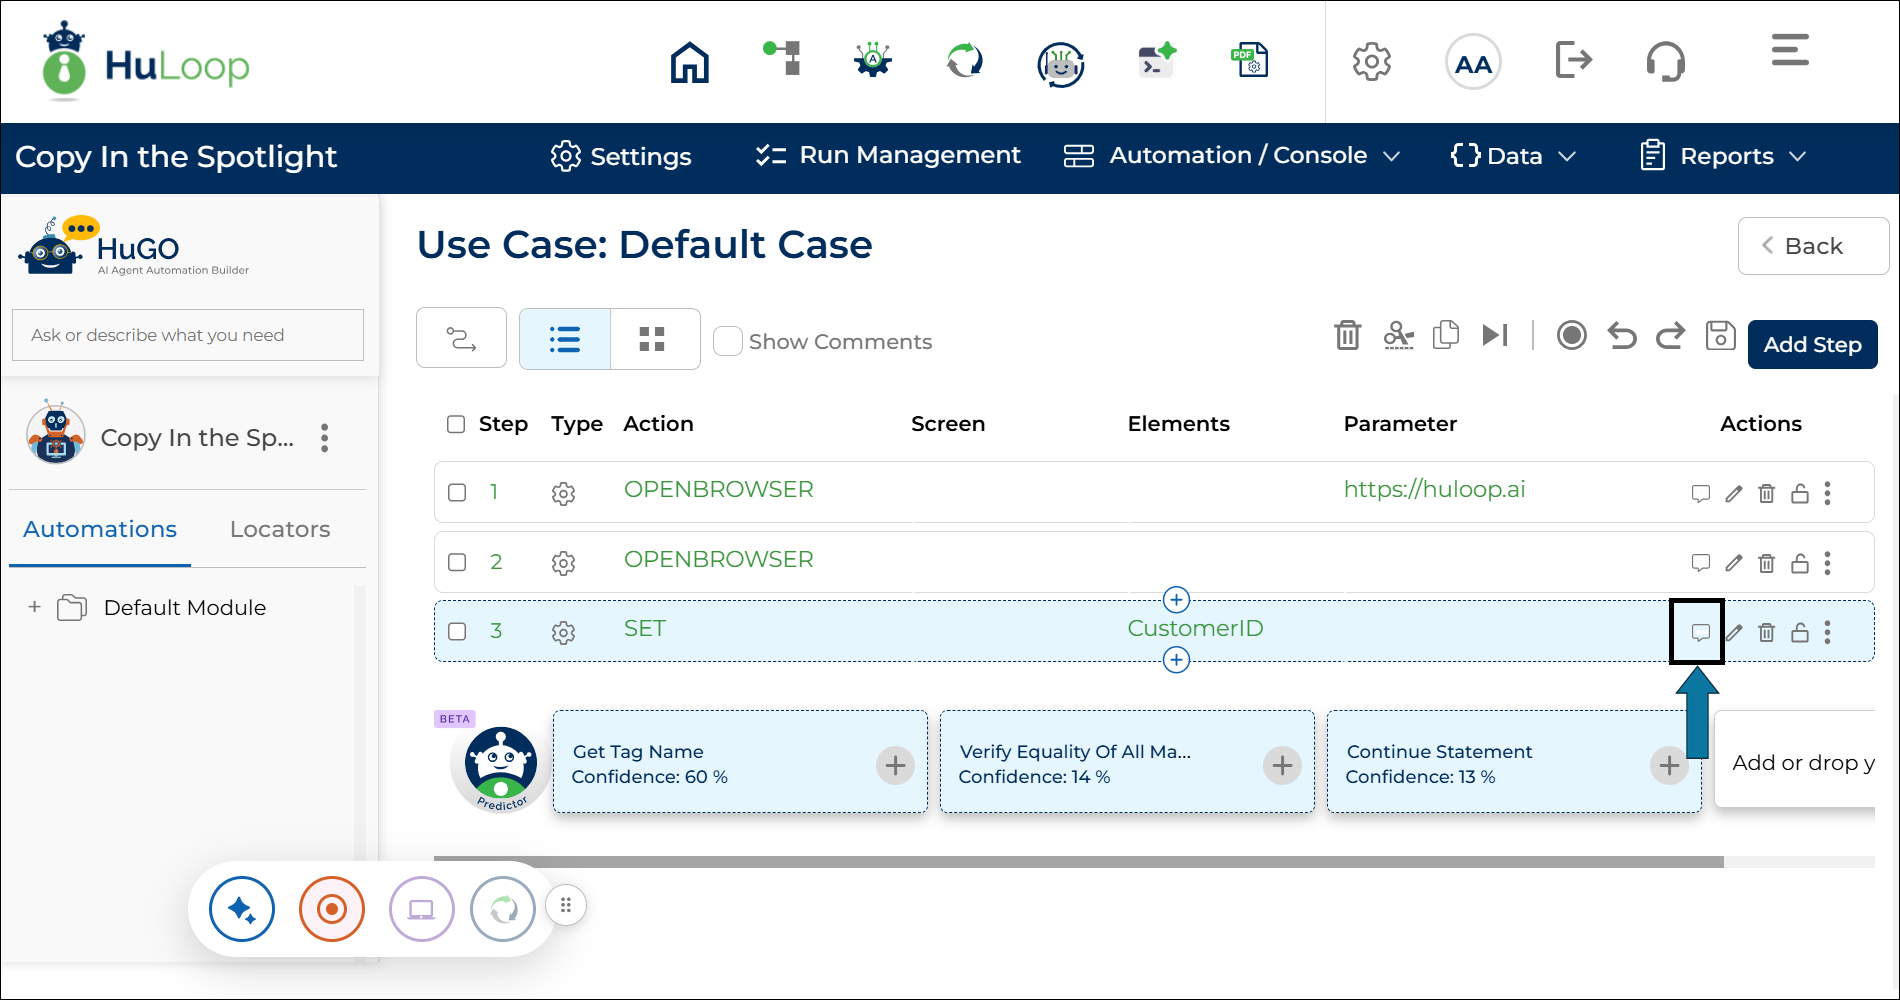
Task: Open the Copy In the Sp... kebab menu
Action: [x=324, y=437]
